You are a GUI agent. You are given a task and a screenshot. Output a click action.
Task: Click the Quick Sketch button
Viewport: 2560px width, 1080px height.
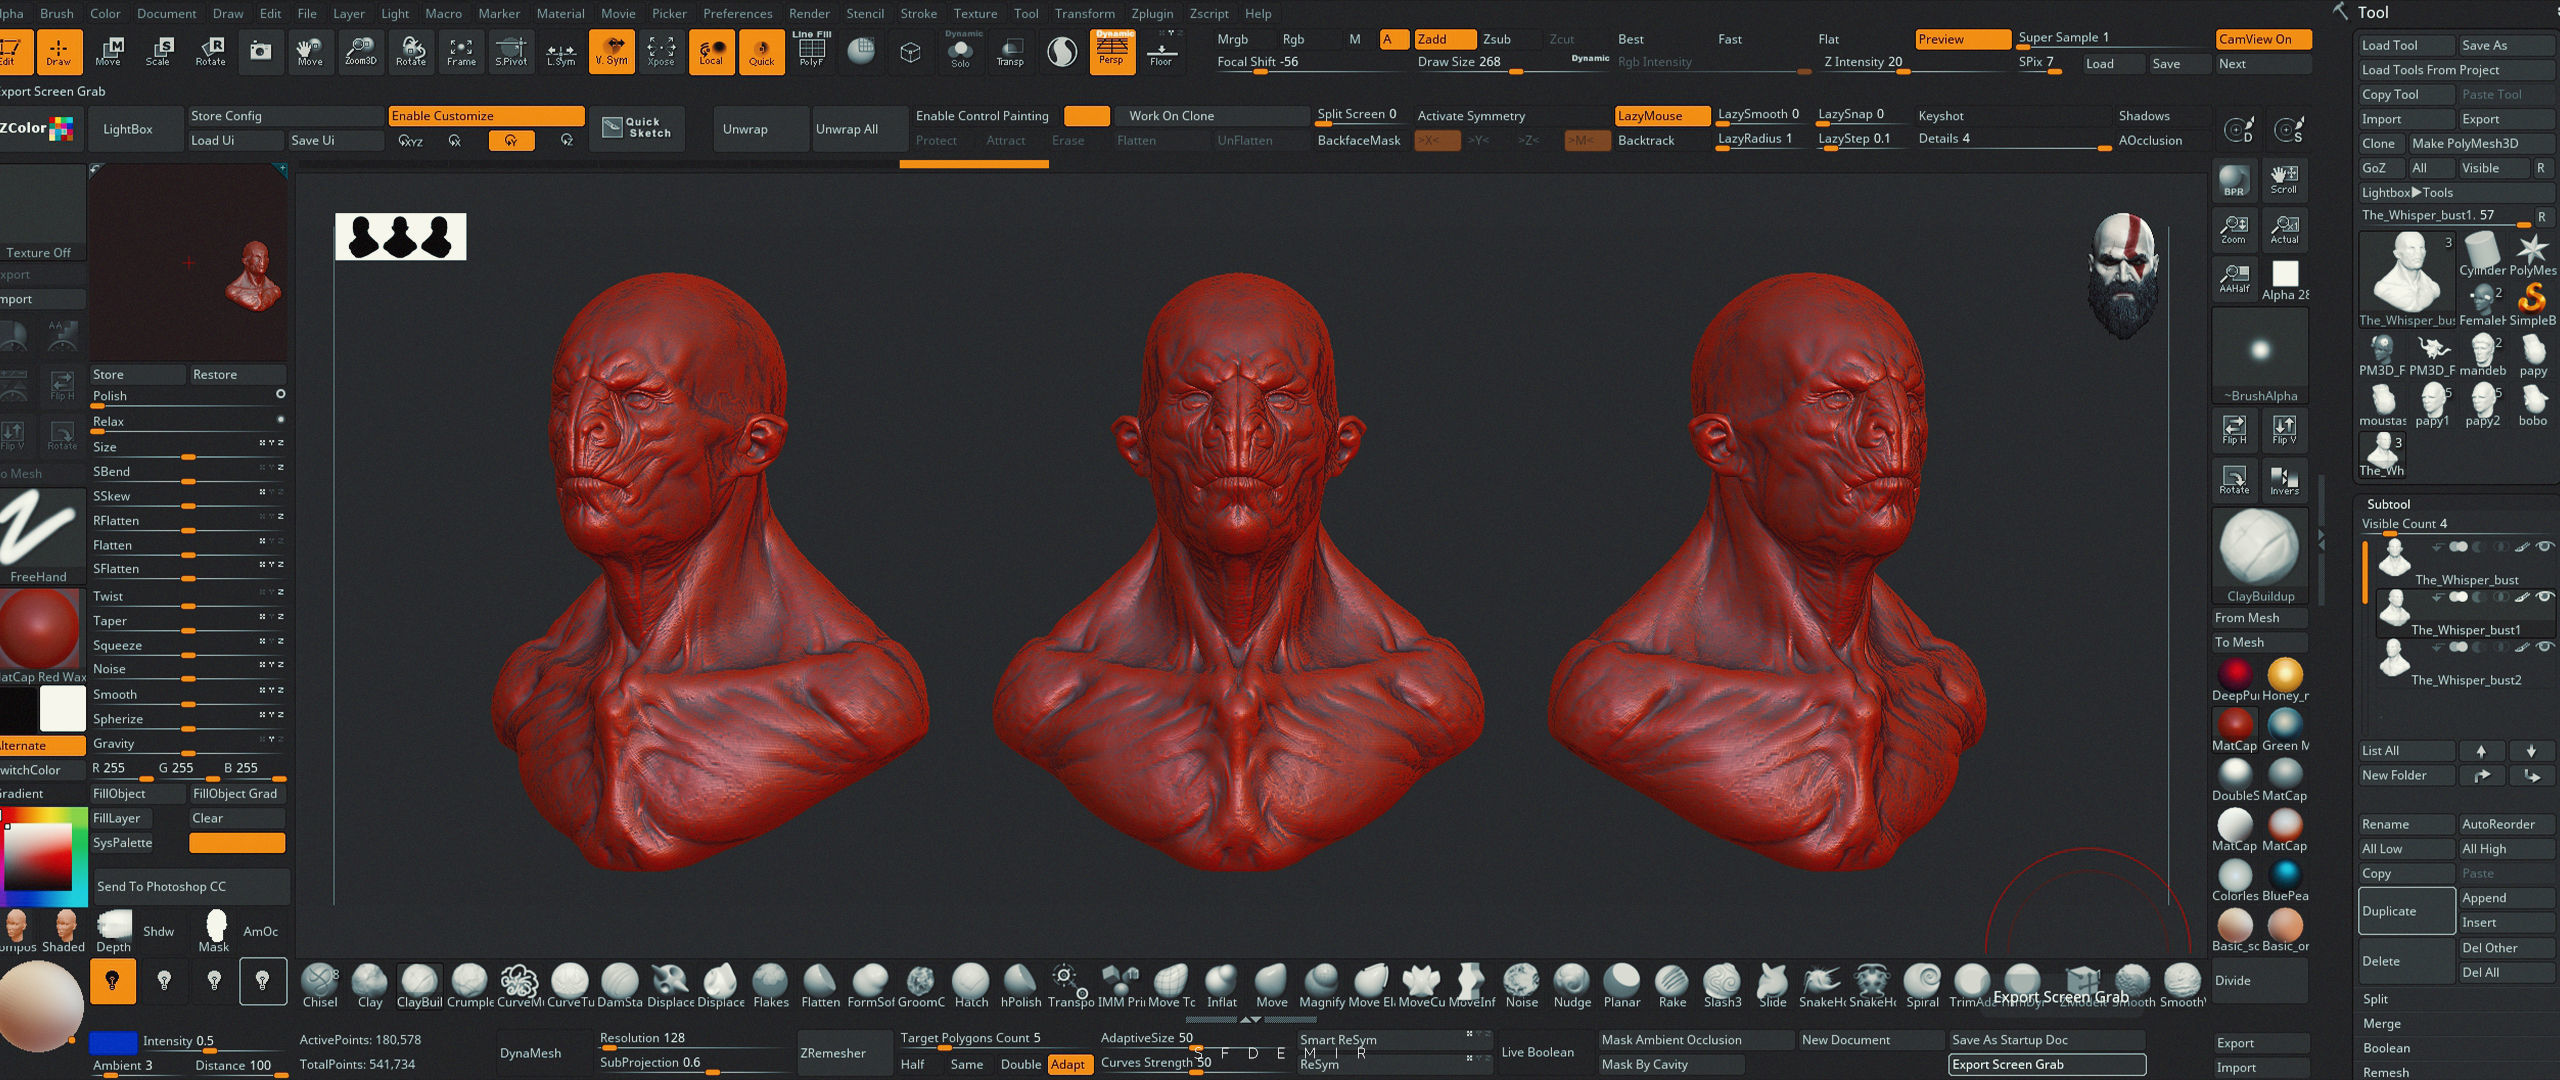tap(637, 128)
